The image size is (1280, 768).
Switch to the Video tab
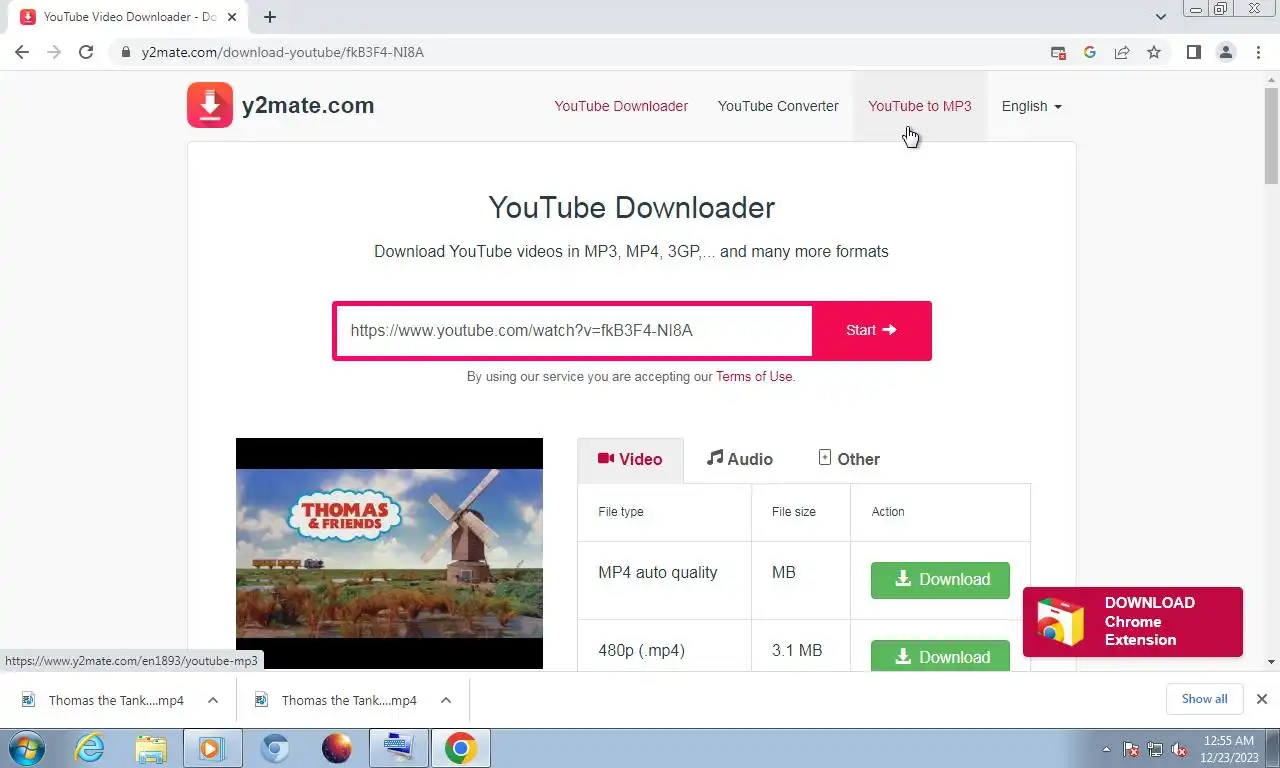pos(630,460)
